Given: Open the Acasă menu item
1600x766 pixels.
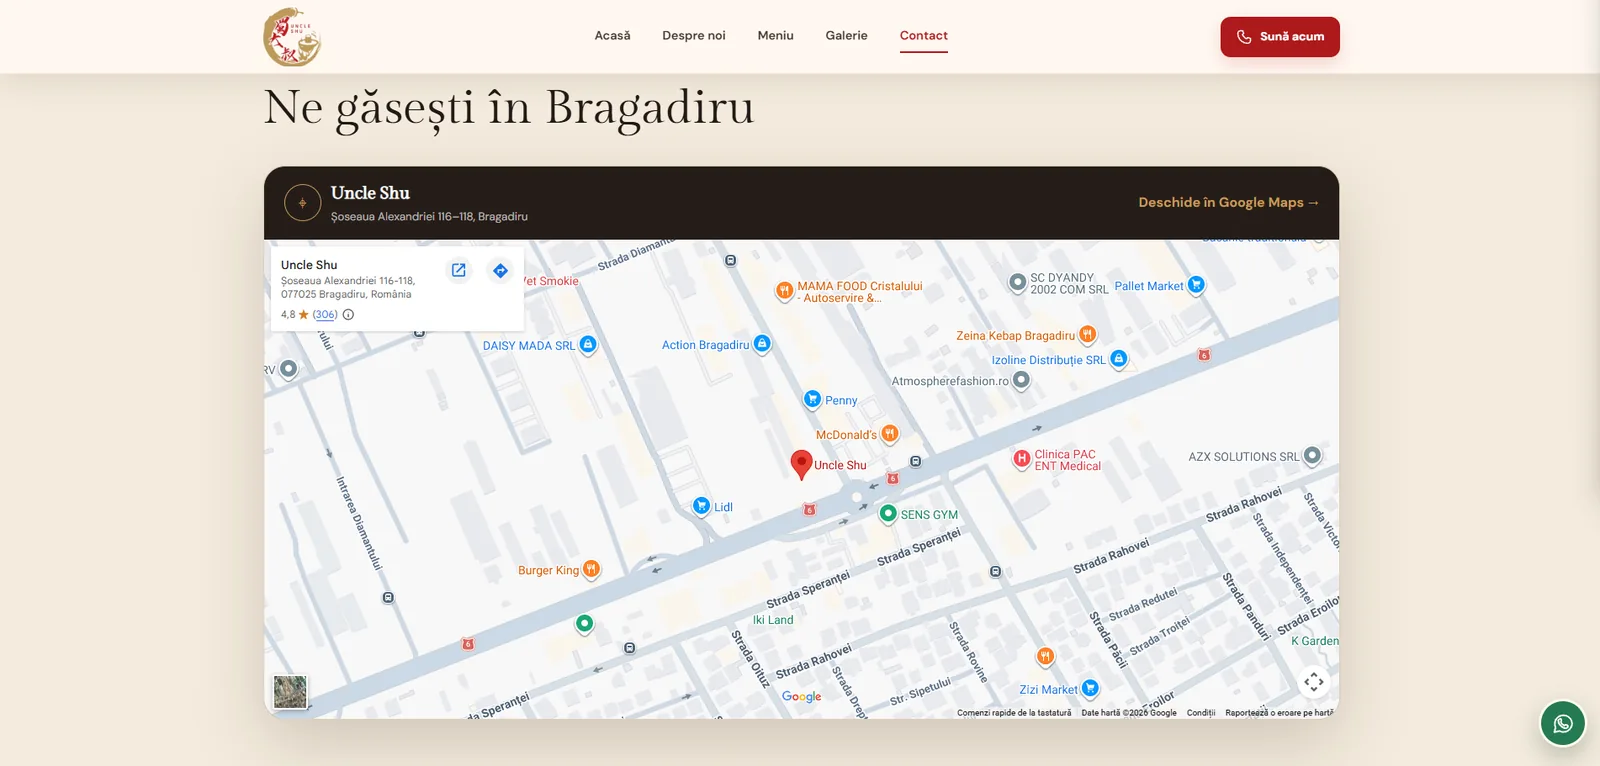Looking at the screenshot, I should (612, 36).
